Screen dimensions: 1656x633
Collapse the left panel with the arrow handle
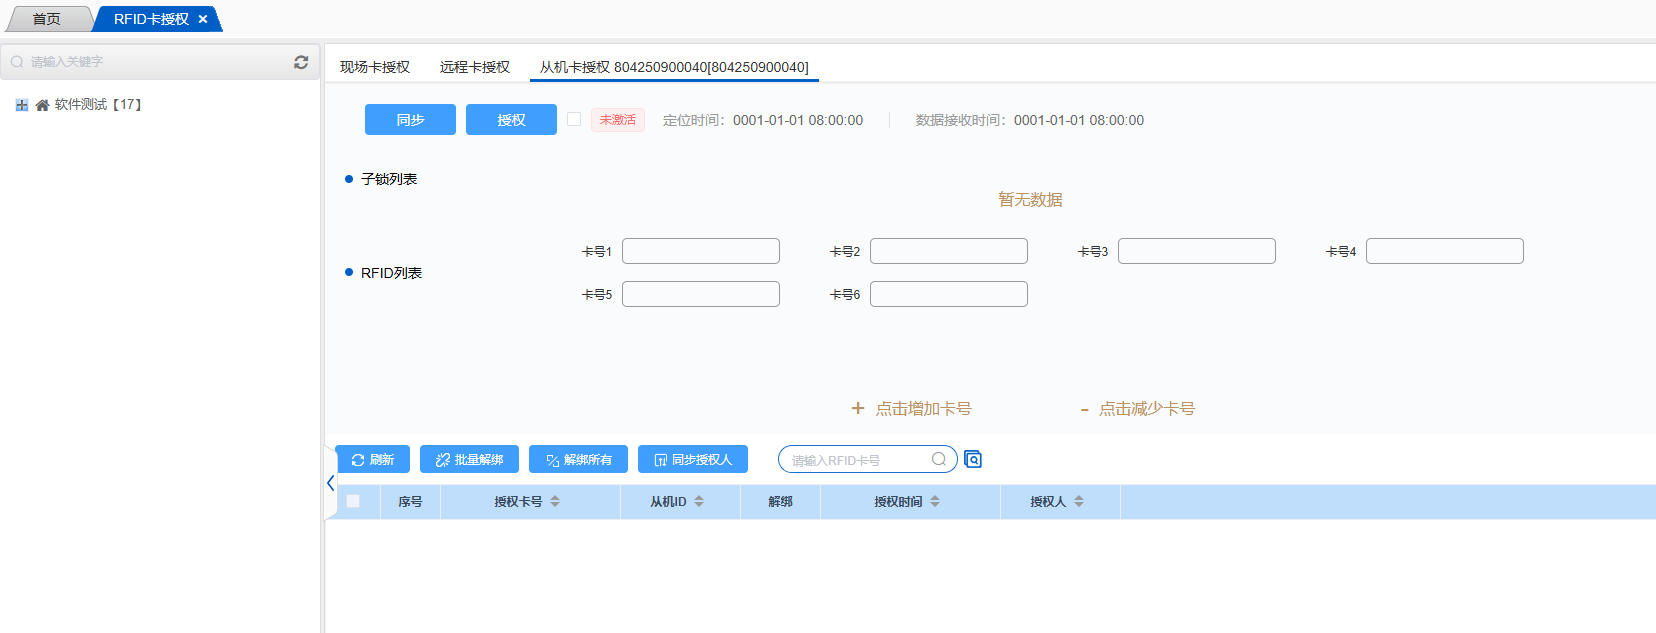coord(330,483)
